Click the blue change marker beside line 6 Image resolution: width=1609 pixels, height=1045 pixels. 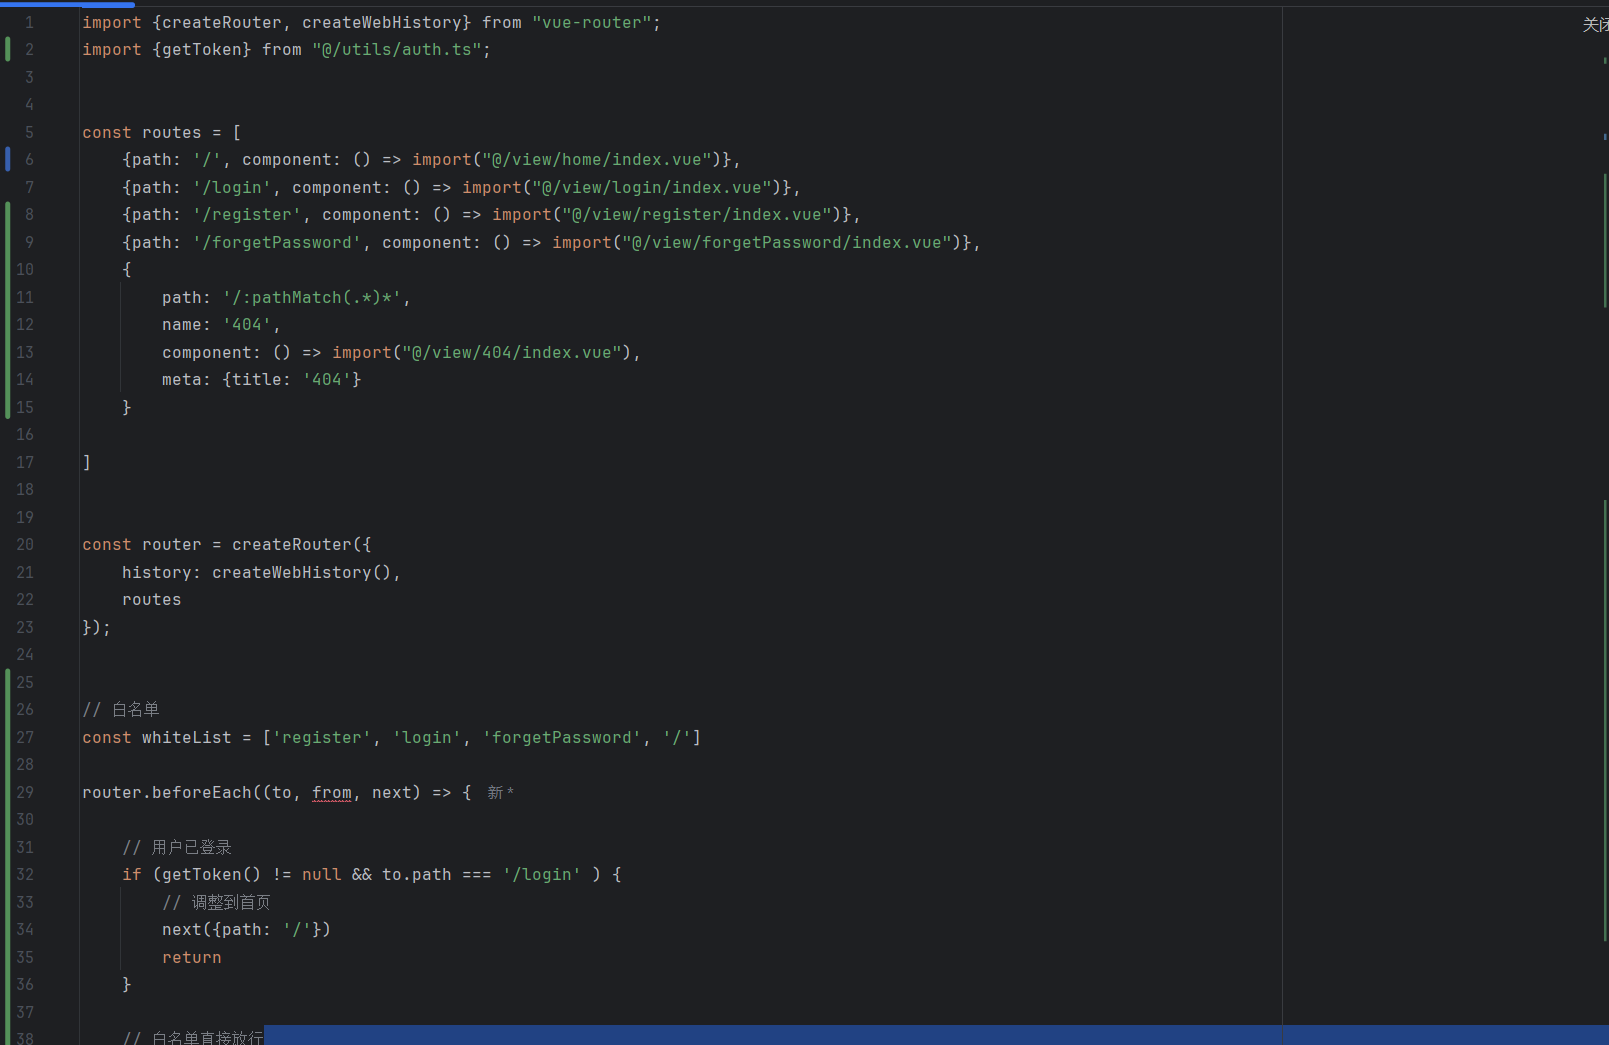[7, 160]
